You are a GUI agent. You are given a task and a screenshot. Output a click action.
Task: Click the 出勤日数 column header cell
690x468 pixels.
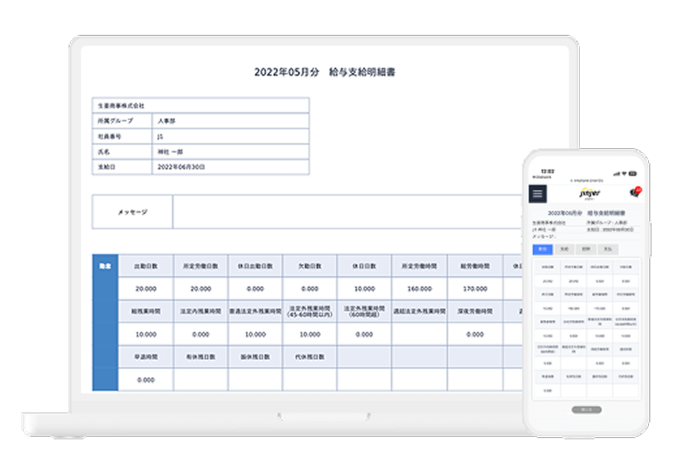145,267
